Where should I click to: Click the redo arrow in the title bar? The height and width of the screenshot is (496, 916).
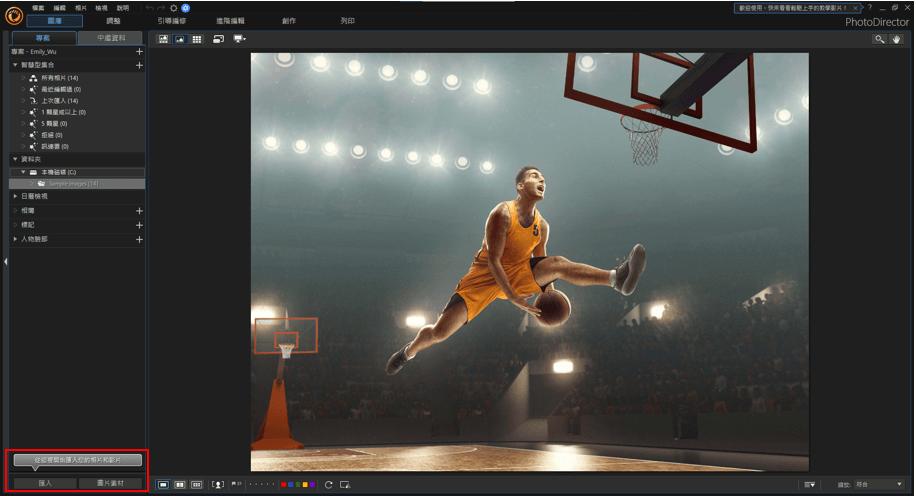160,8
